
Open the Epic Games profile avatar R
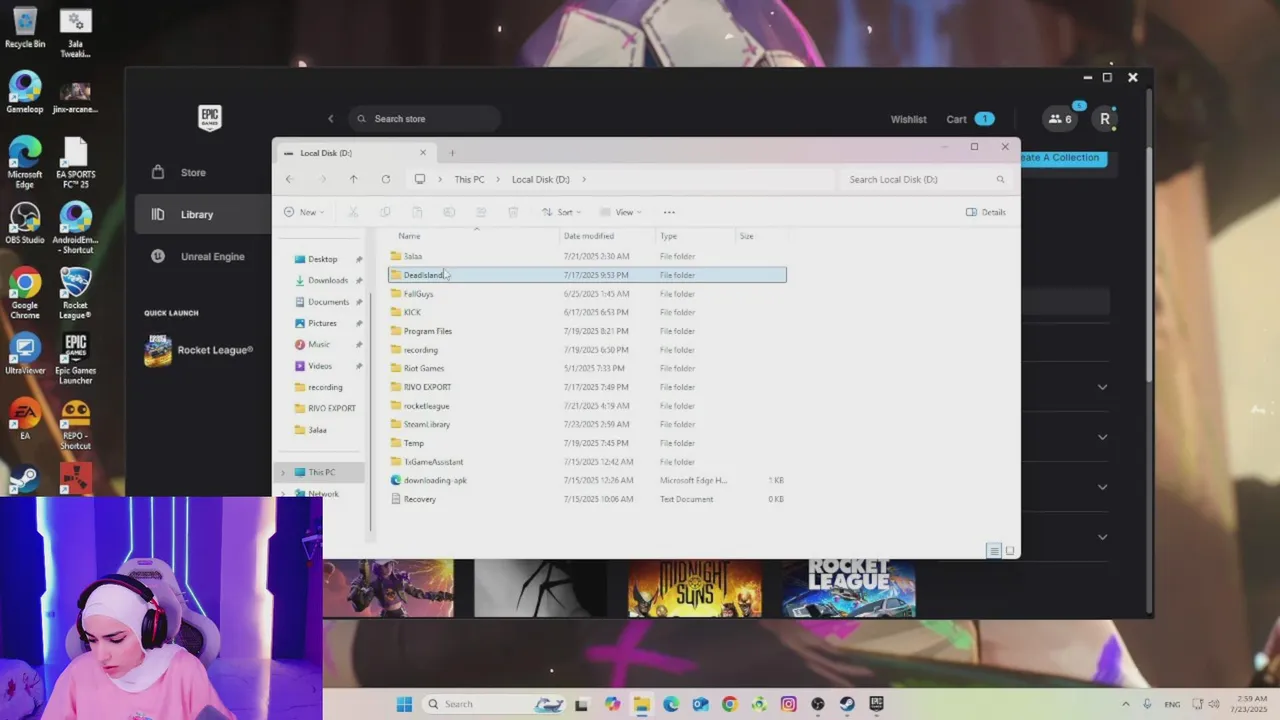tap(1104, 119)
